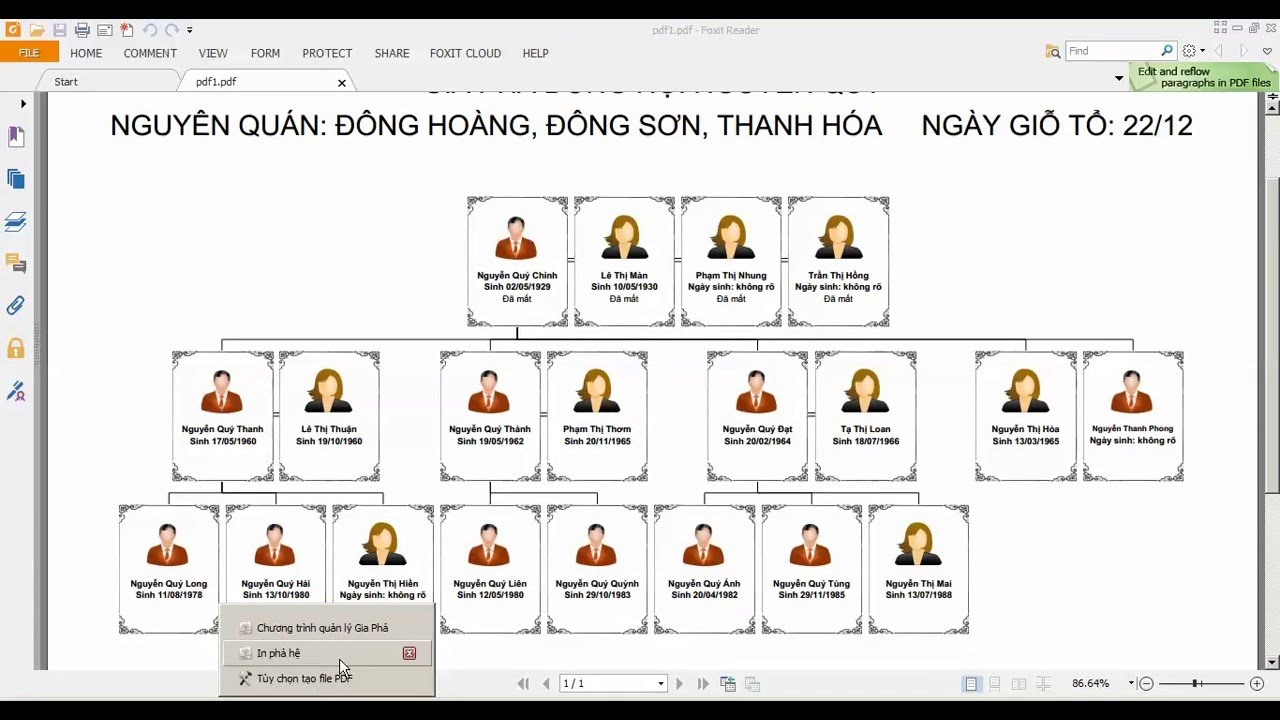Click the previous view icon in status bar

click(728, 684)
